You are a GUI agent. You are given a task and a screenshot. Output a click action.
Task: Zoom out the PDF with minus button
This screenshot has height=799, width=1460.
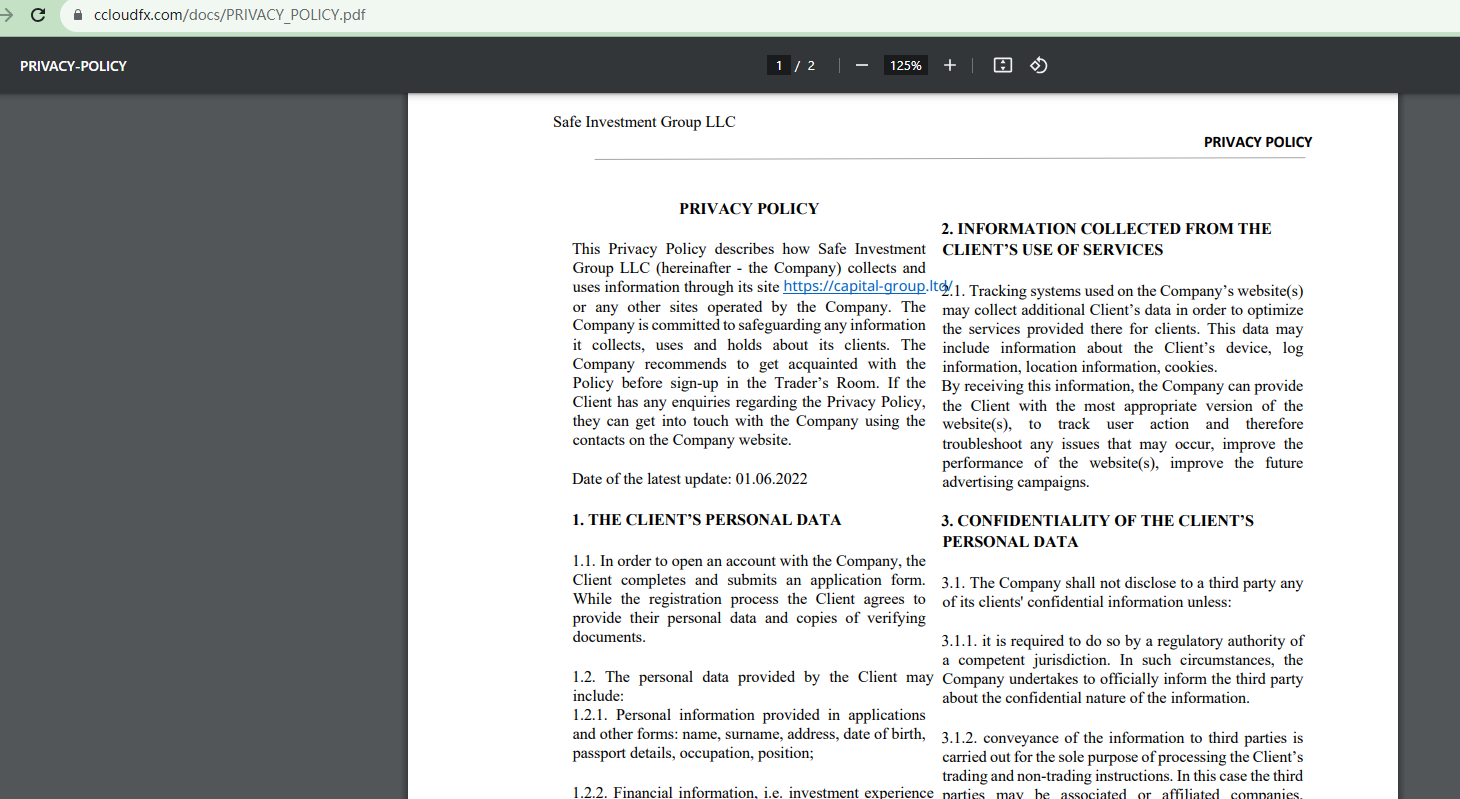pyautogui.click(x=861, y=65)
